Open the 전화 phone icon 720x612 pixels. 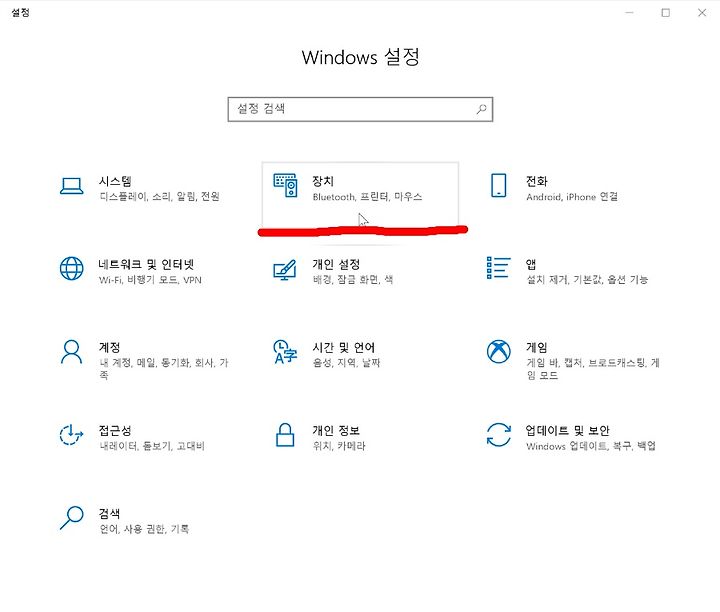click(499, 185)
